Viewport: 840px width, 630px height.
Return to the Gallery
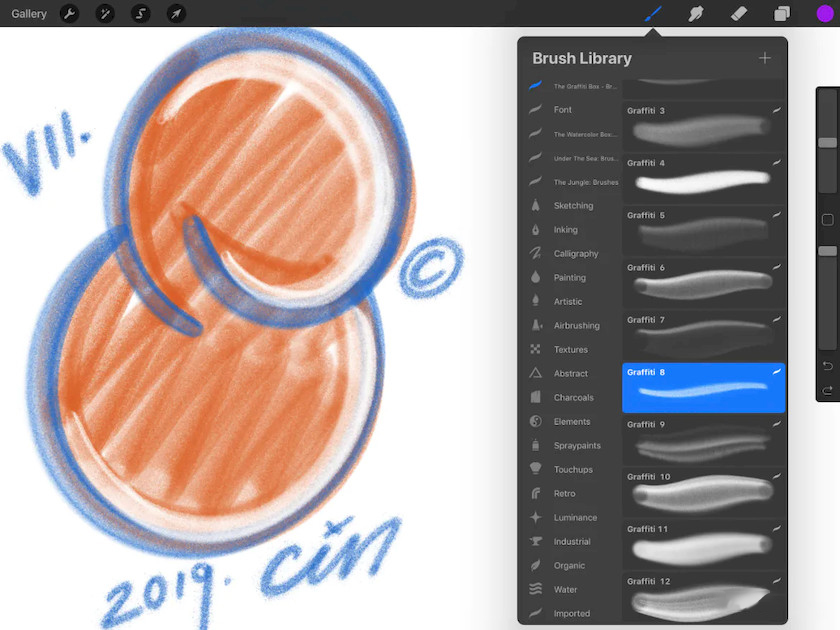[x=29, y=14]
